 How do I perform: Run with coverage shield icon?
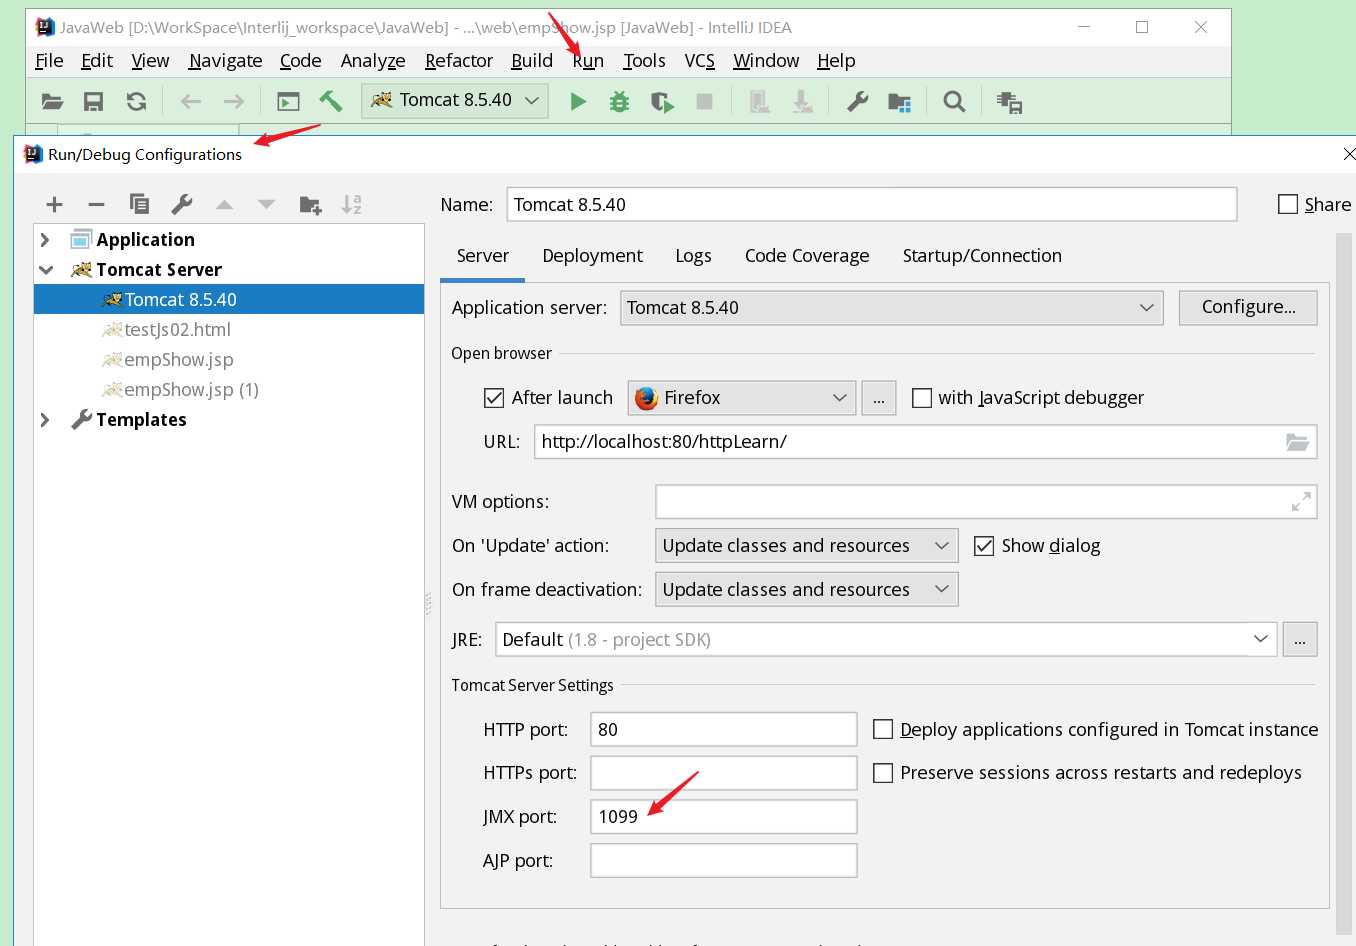[x=662, y=101]
